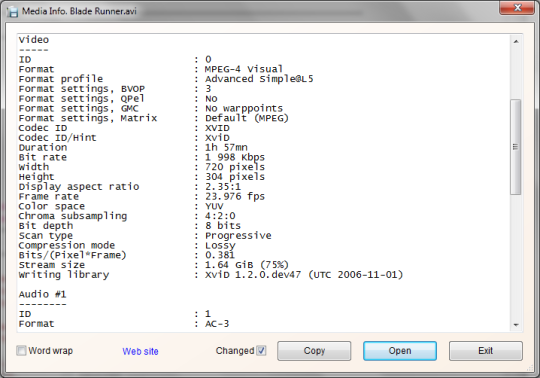Click the 'XVID' Codec ID value
Viewport: 540px width, 378px height.
217,128
